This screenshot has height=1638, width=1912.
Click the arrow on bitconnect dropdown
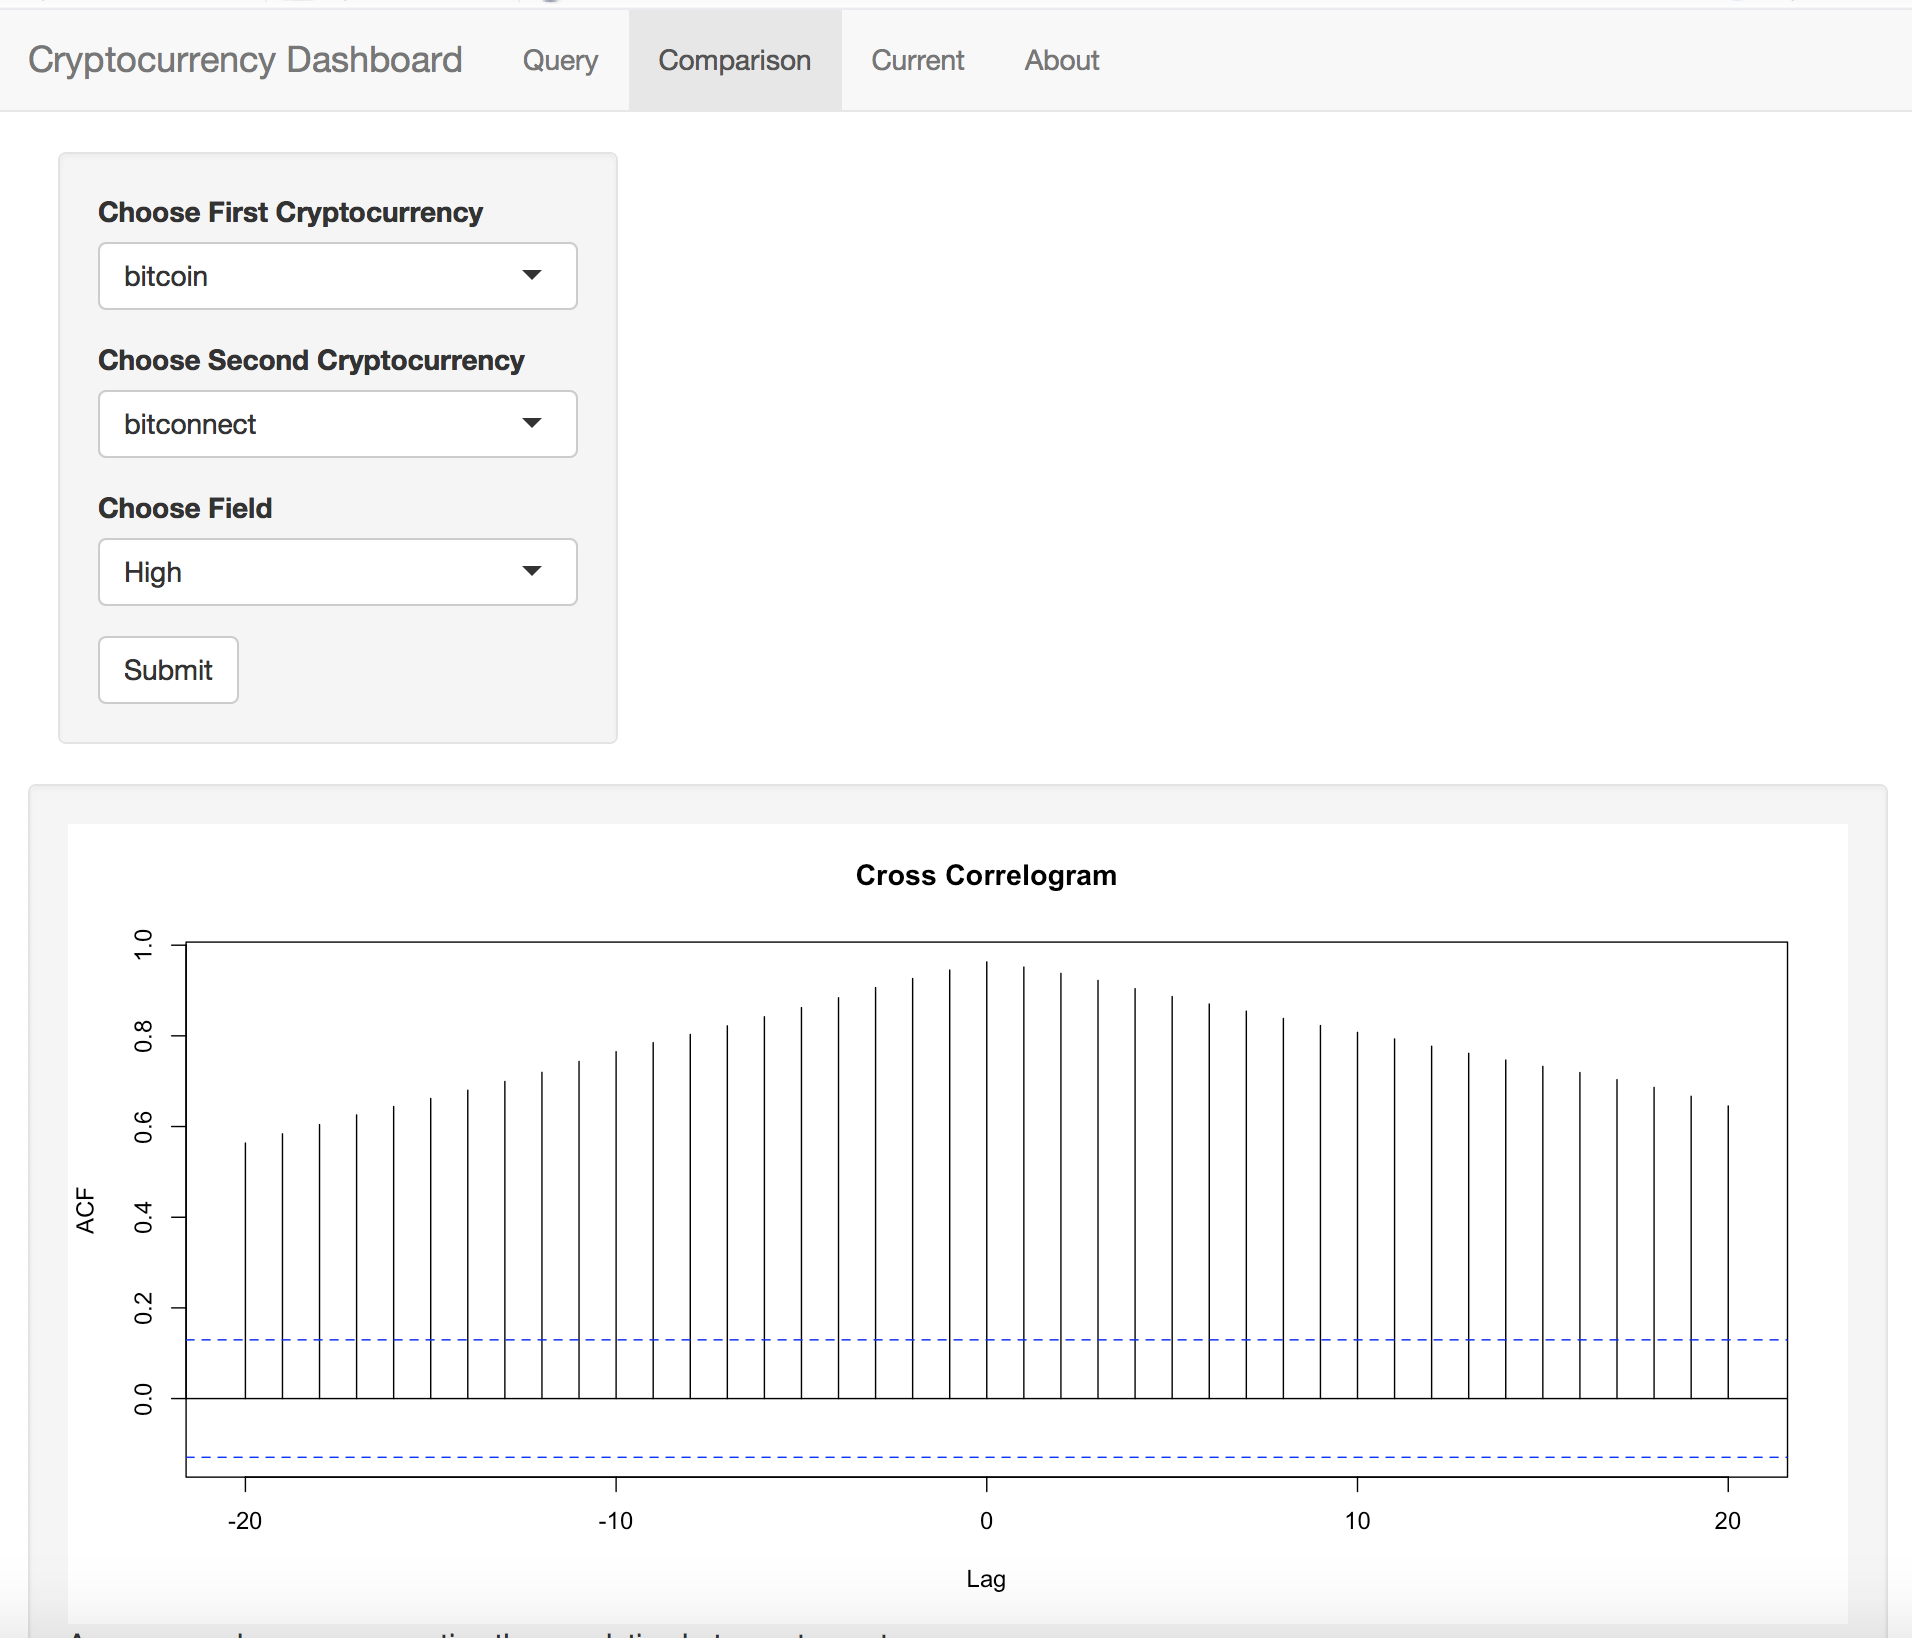(x=532, y=423)
